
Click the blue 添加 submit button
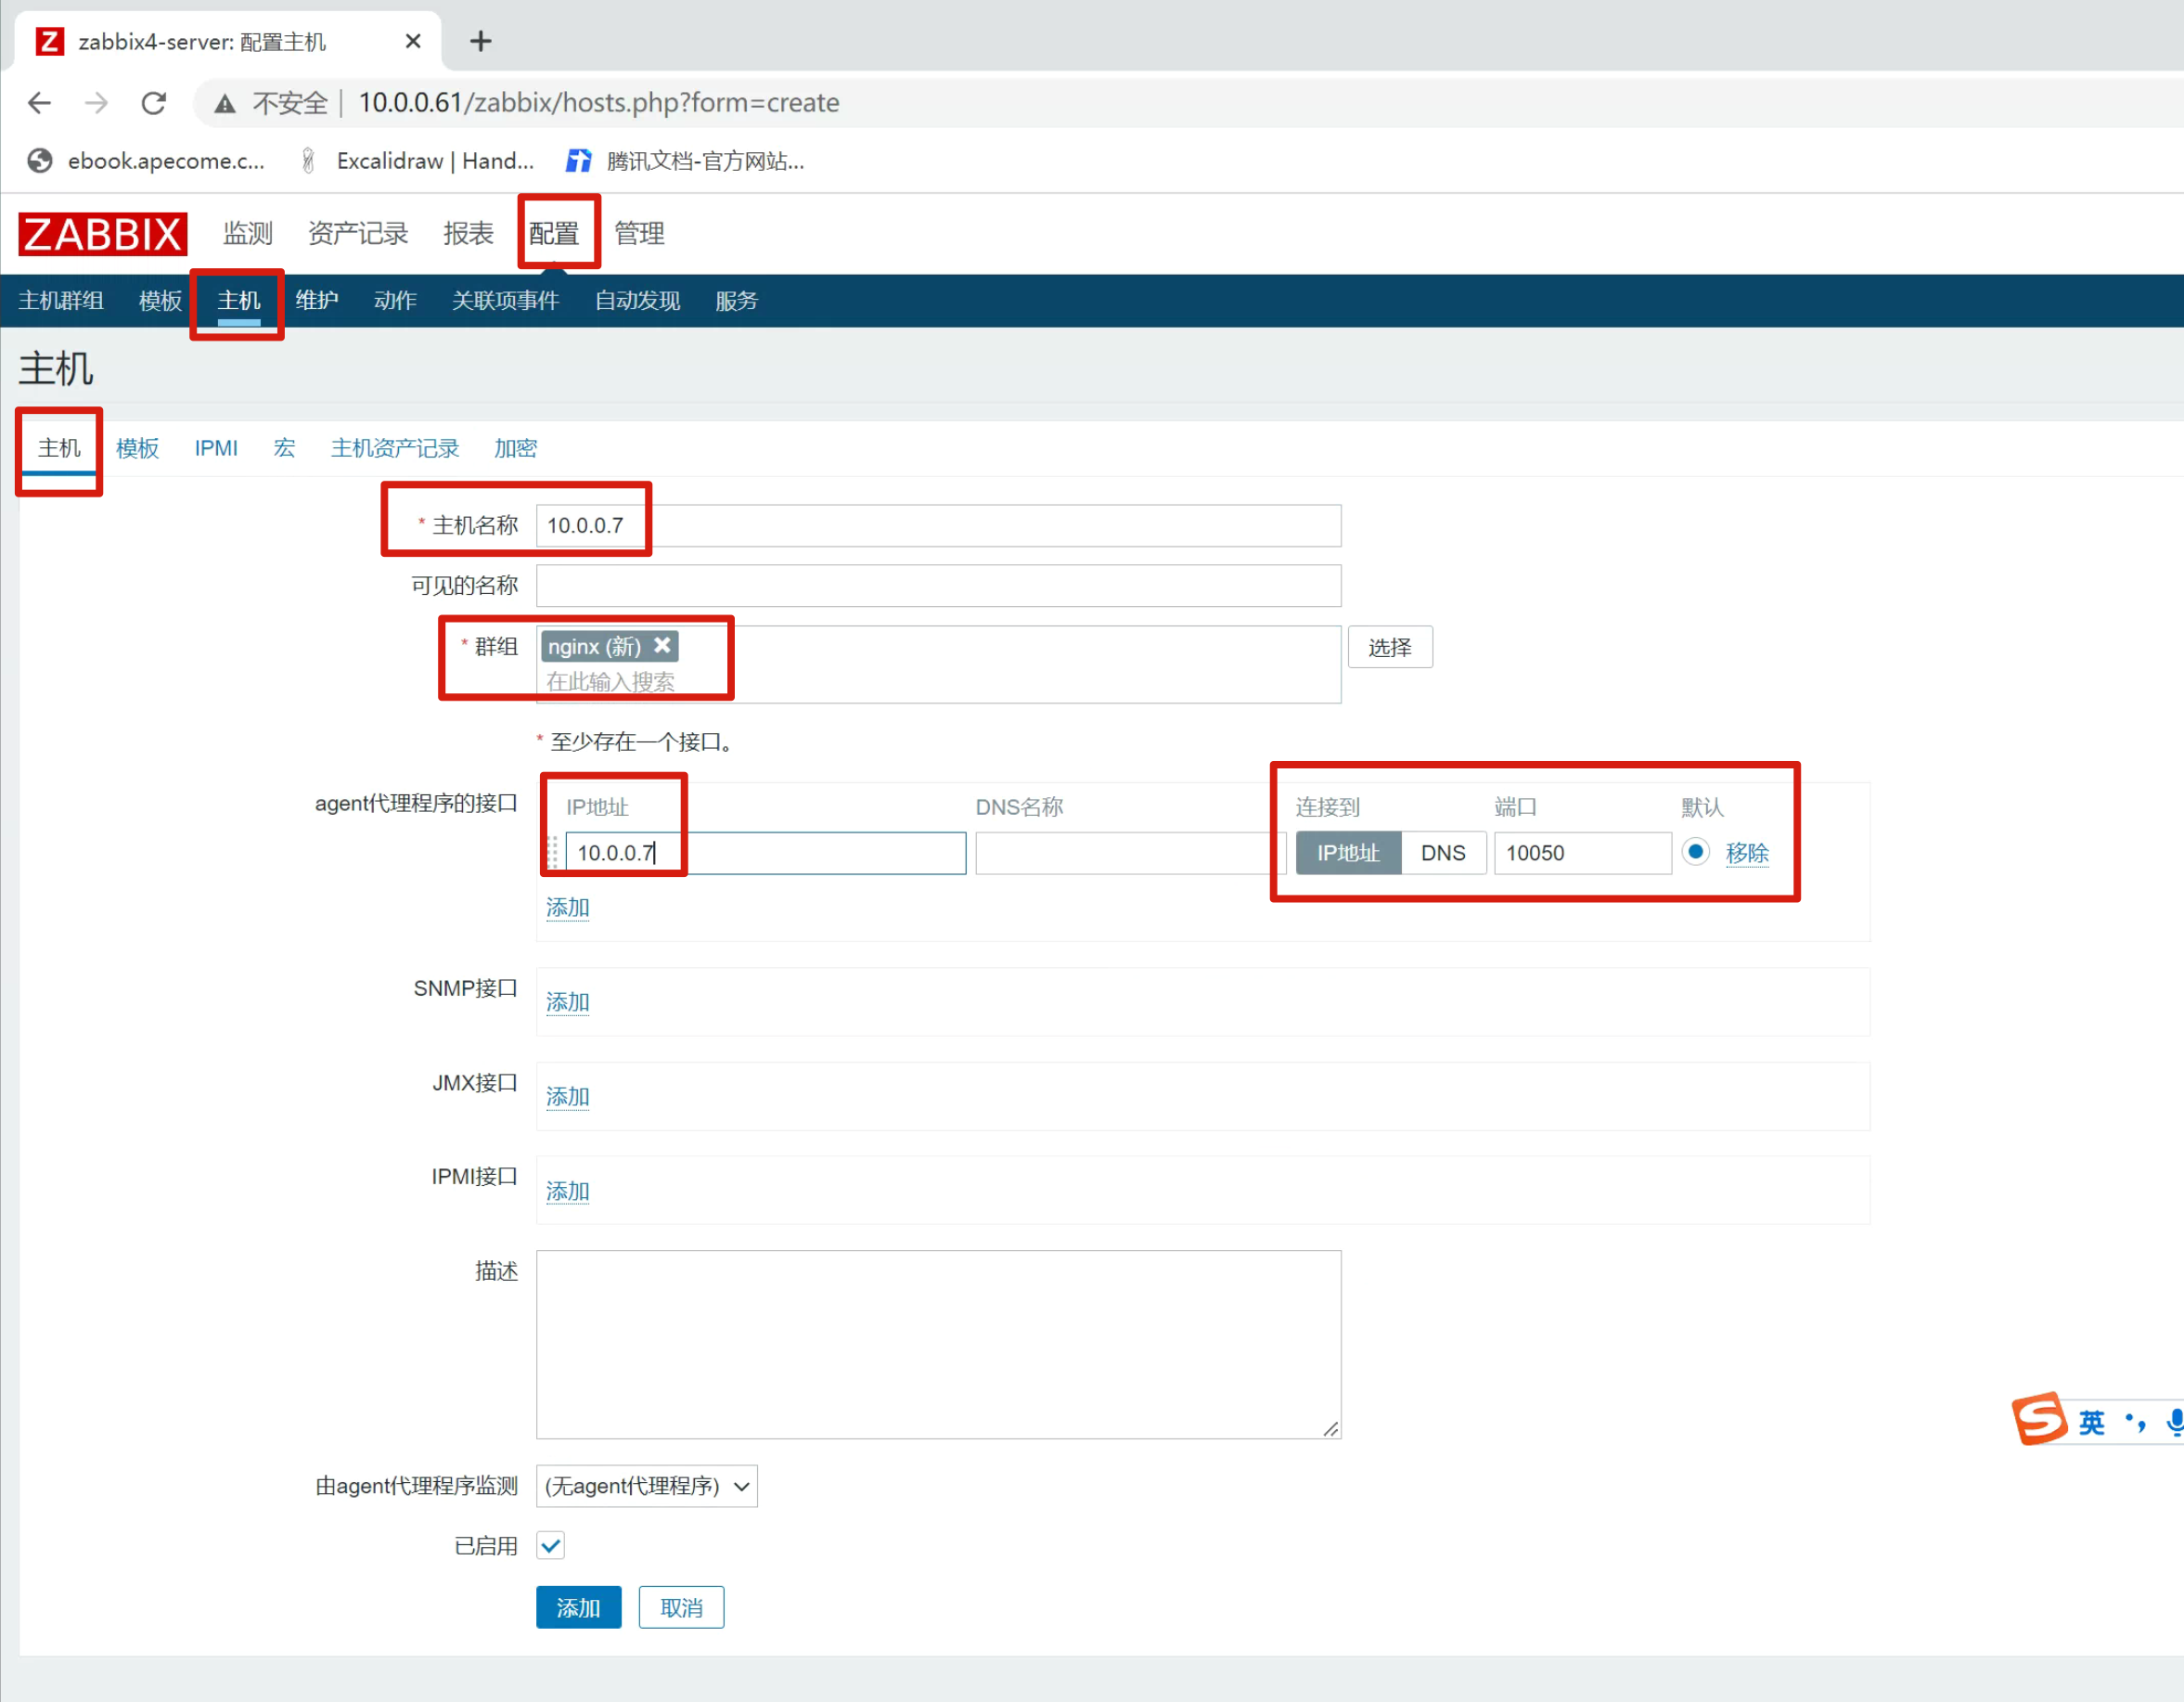(578, 1607)
